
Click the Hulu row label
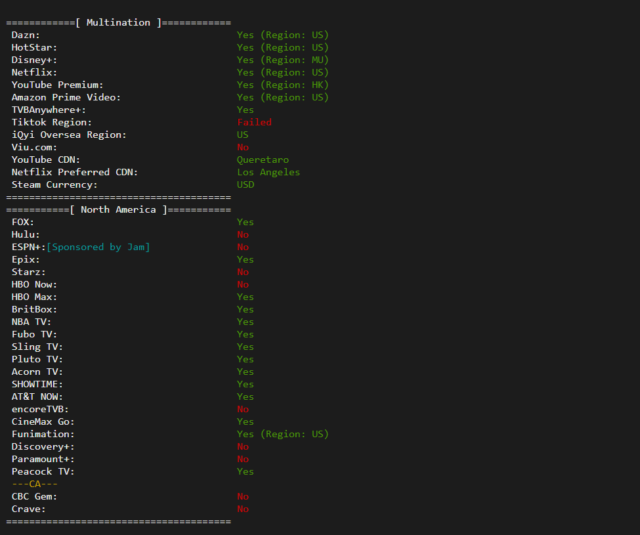tap(27, 234)
